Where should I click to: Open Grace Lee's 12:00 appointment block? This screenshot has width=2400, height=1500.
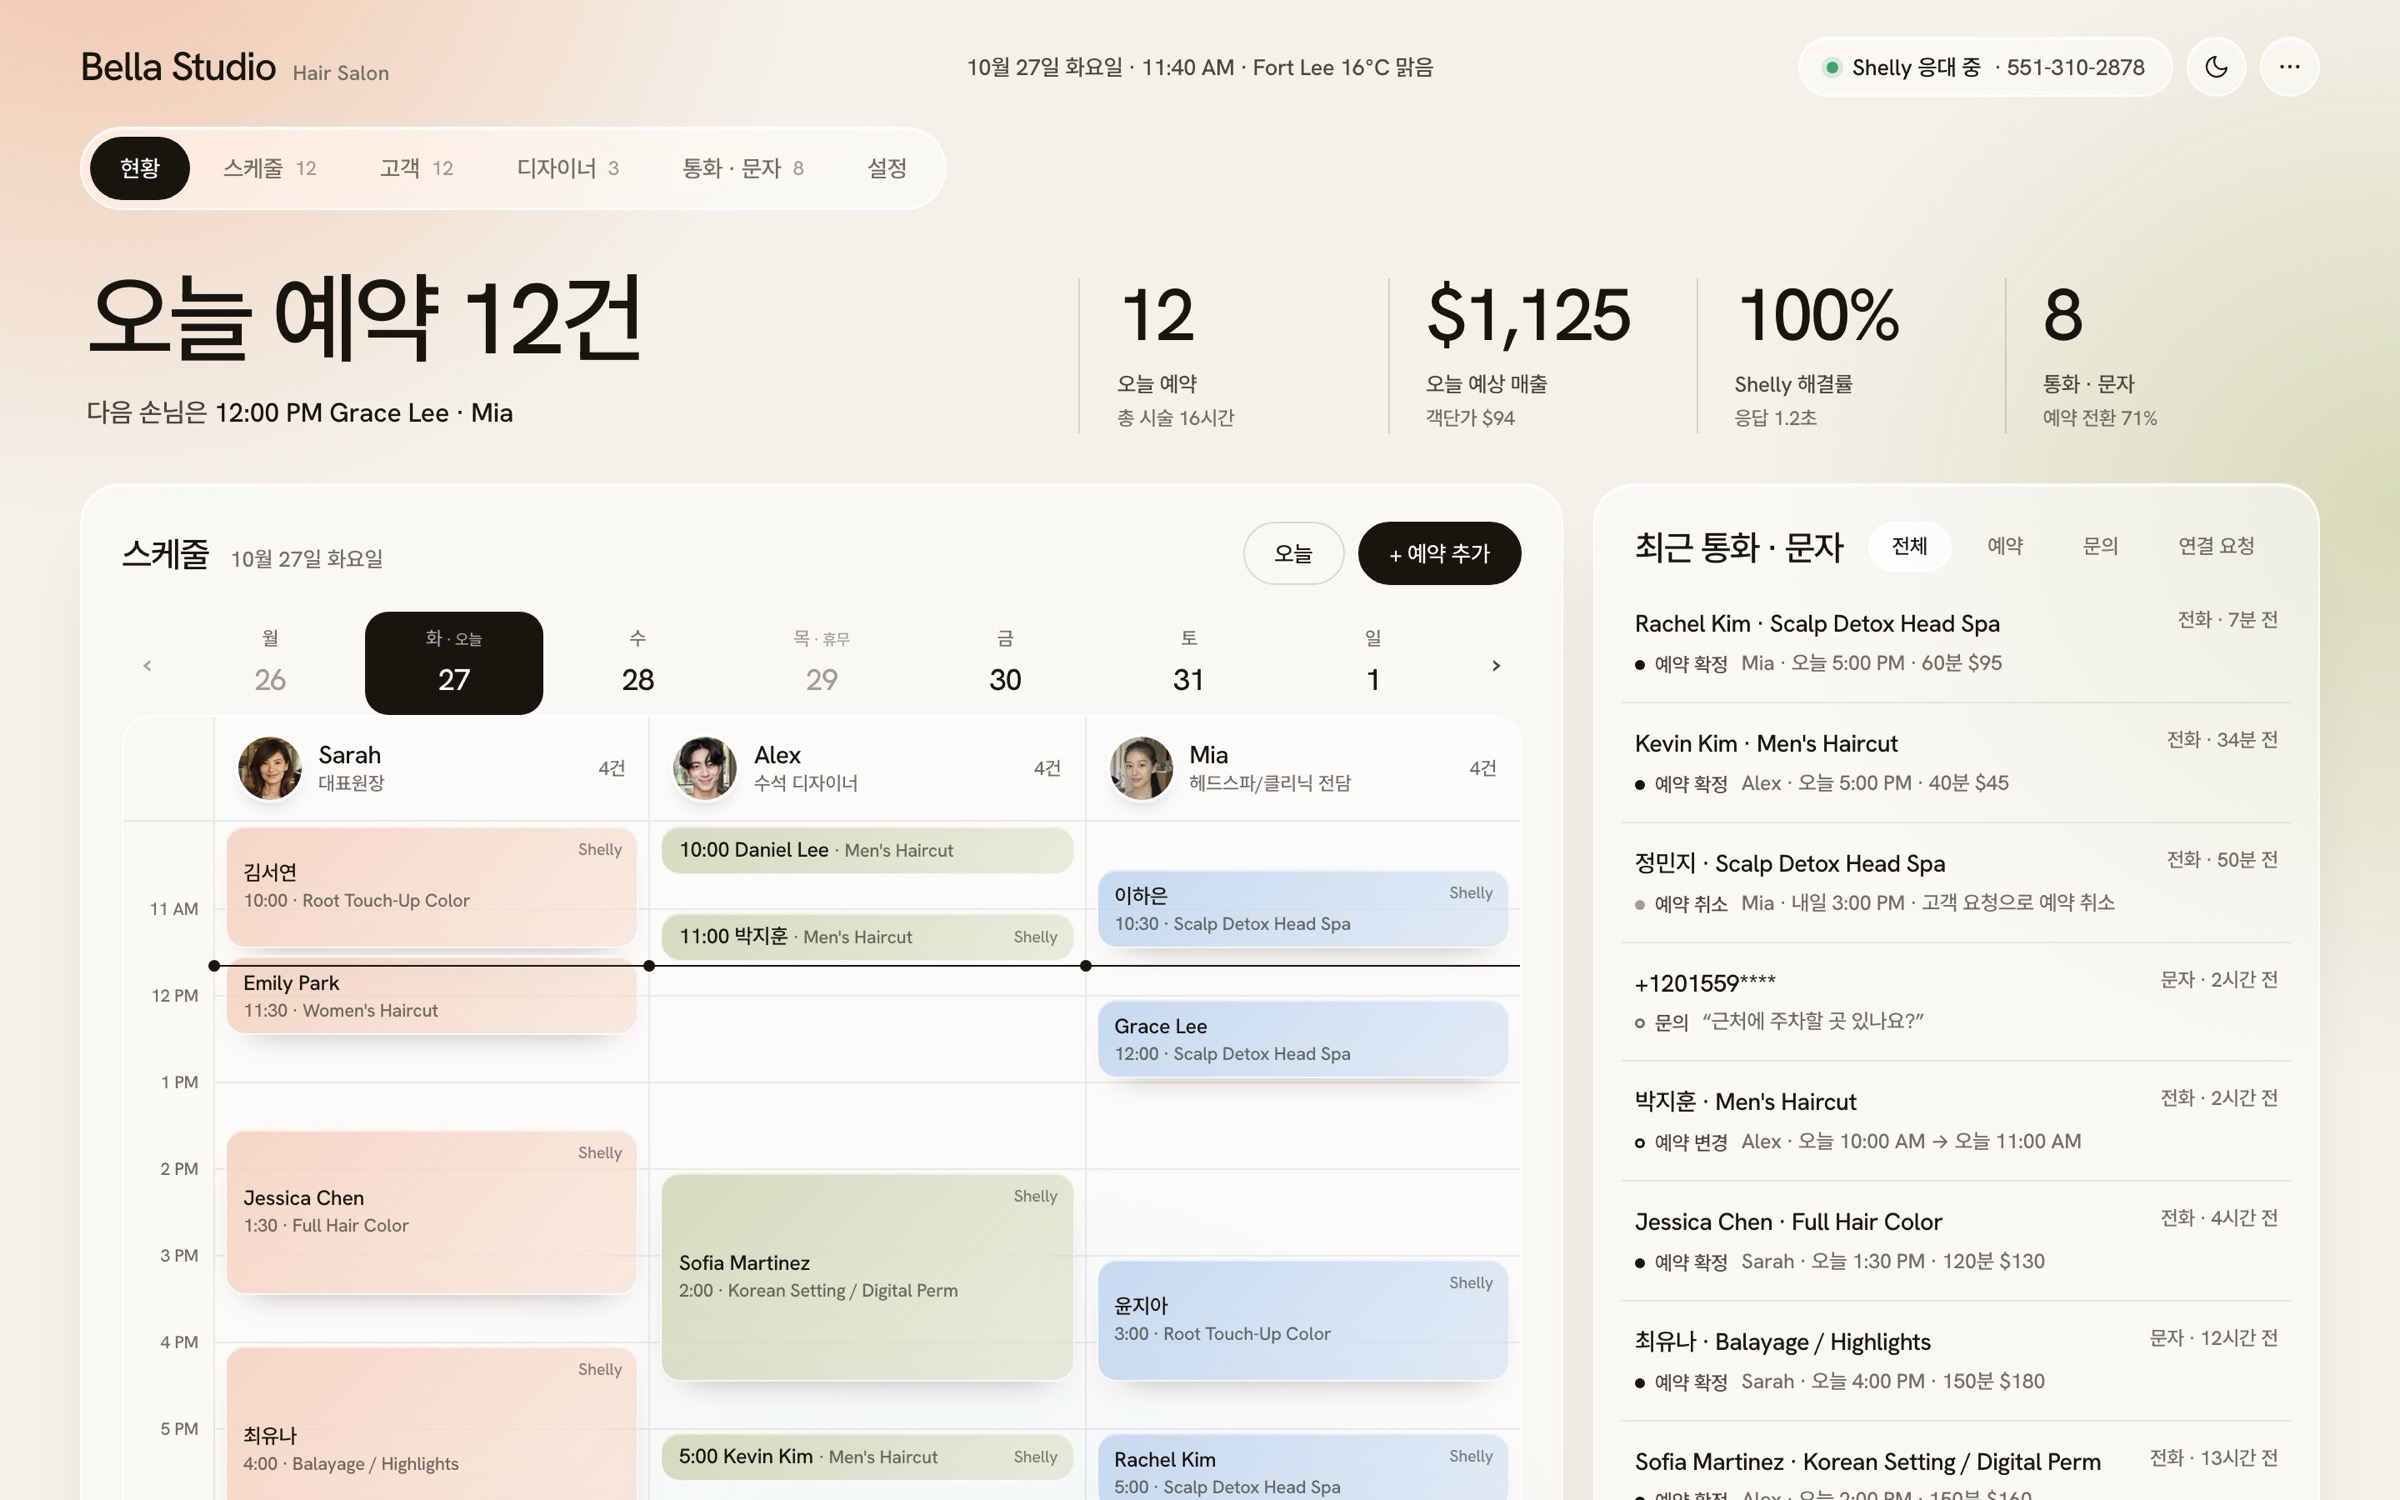tap(1302, 1039)
